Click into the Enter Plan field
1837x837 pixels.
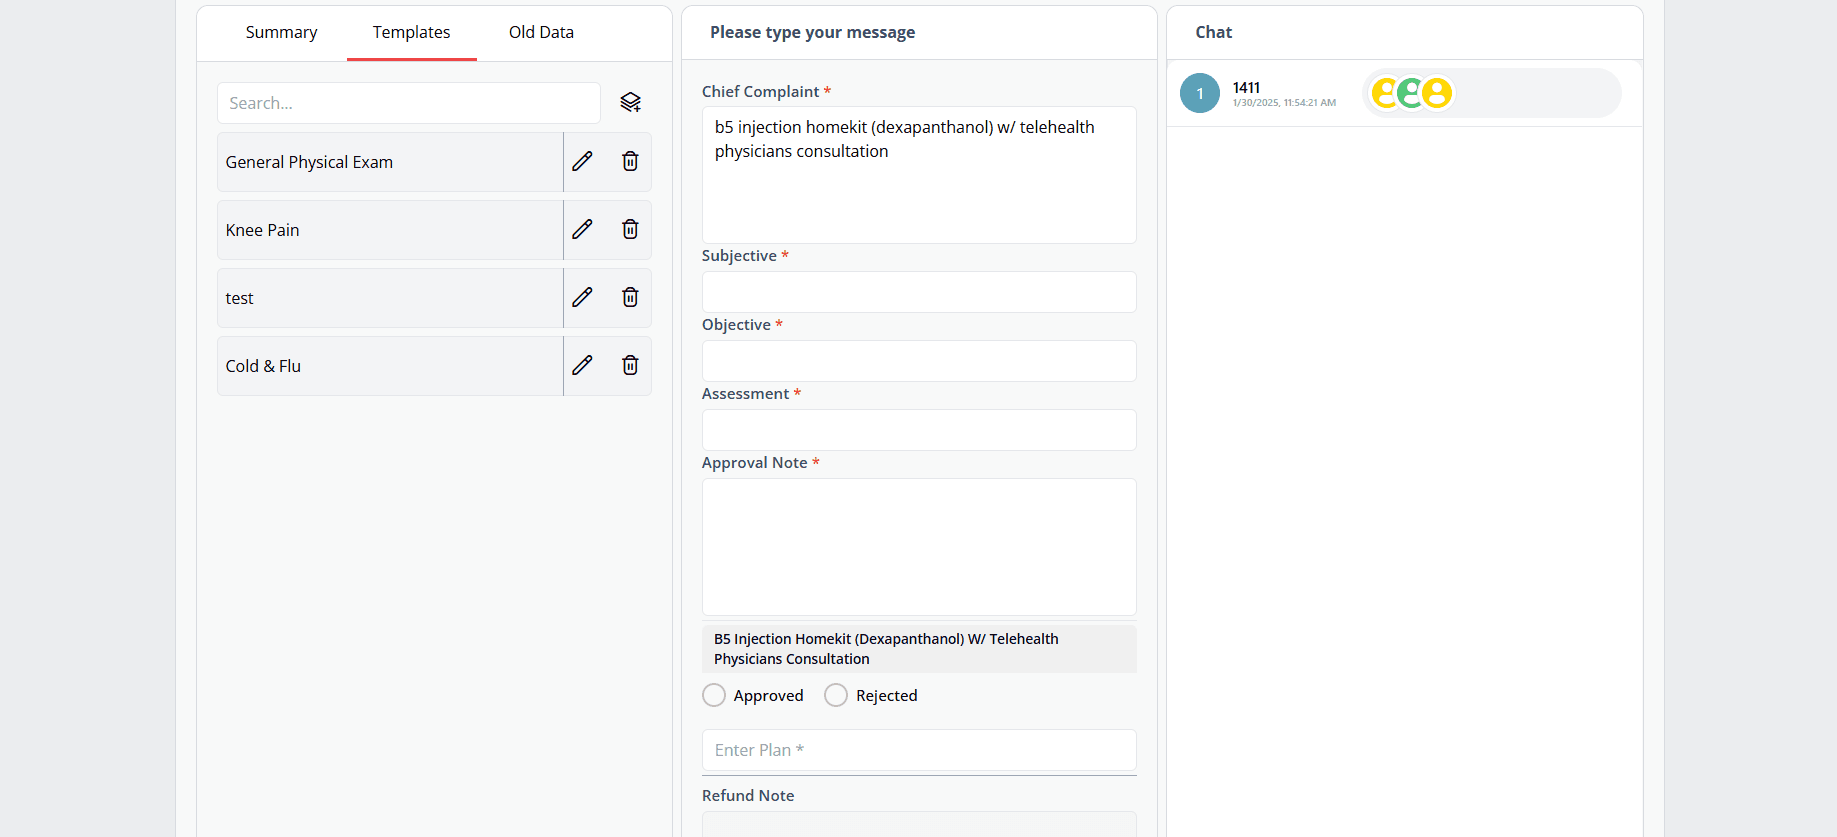(918, 750)
